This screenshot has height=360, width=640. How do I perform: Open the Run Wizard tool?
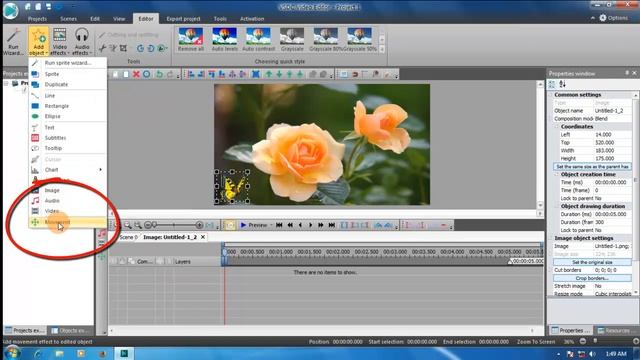[13, 42]
